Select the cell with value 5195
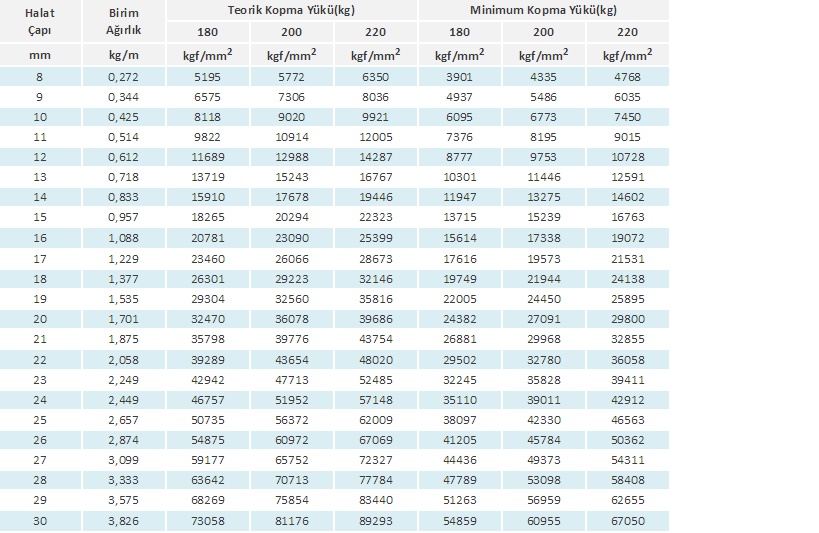The image size is (819, 533). pos(207,77)
